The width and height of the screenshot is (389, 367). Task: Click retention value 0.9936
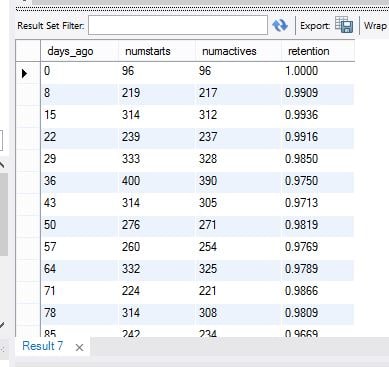coord(317,115)
